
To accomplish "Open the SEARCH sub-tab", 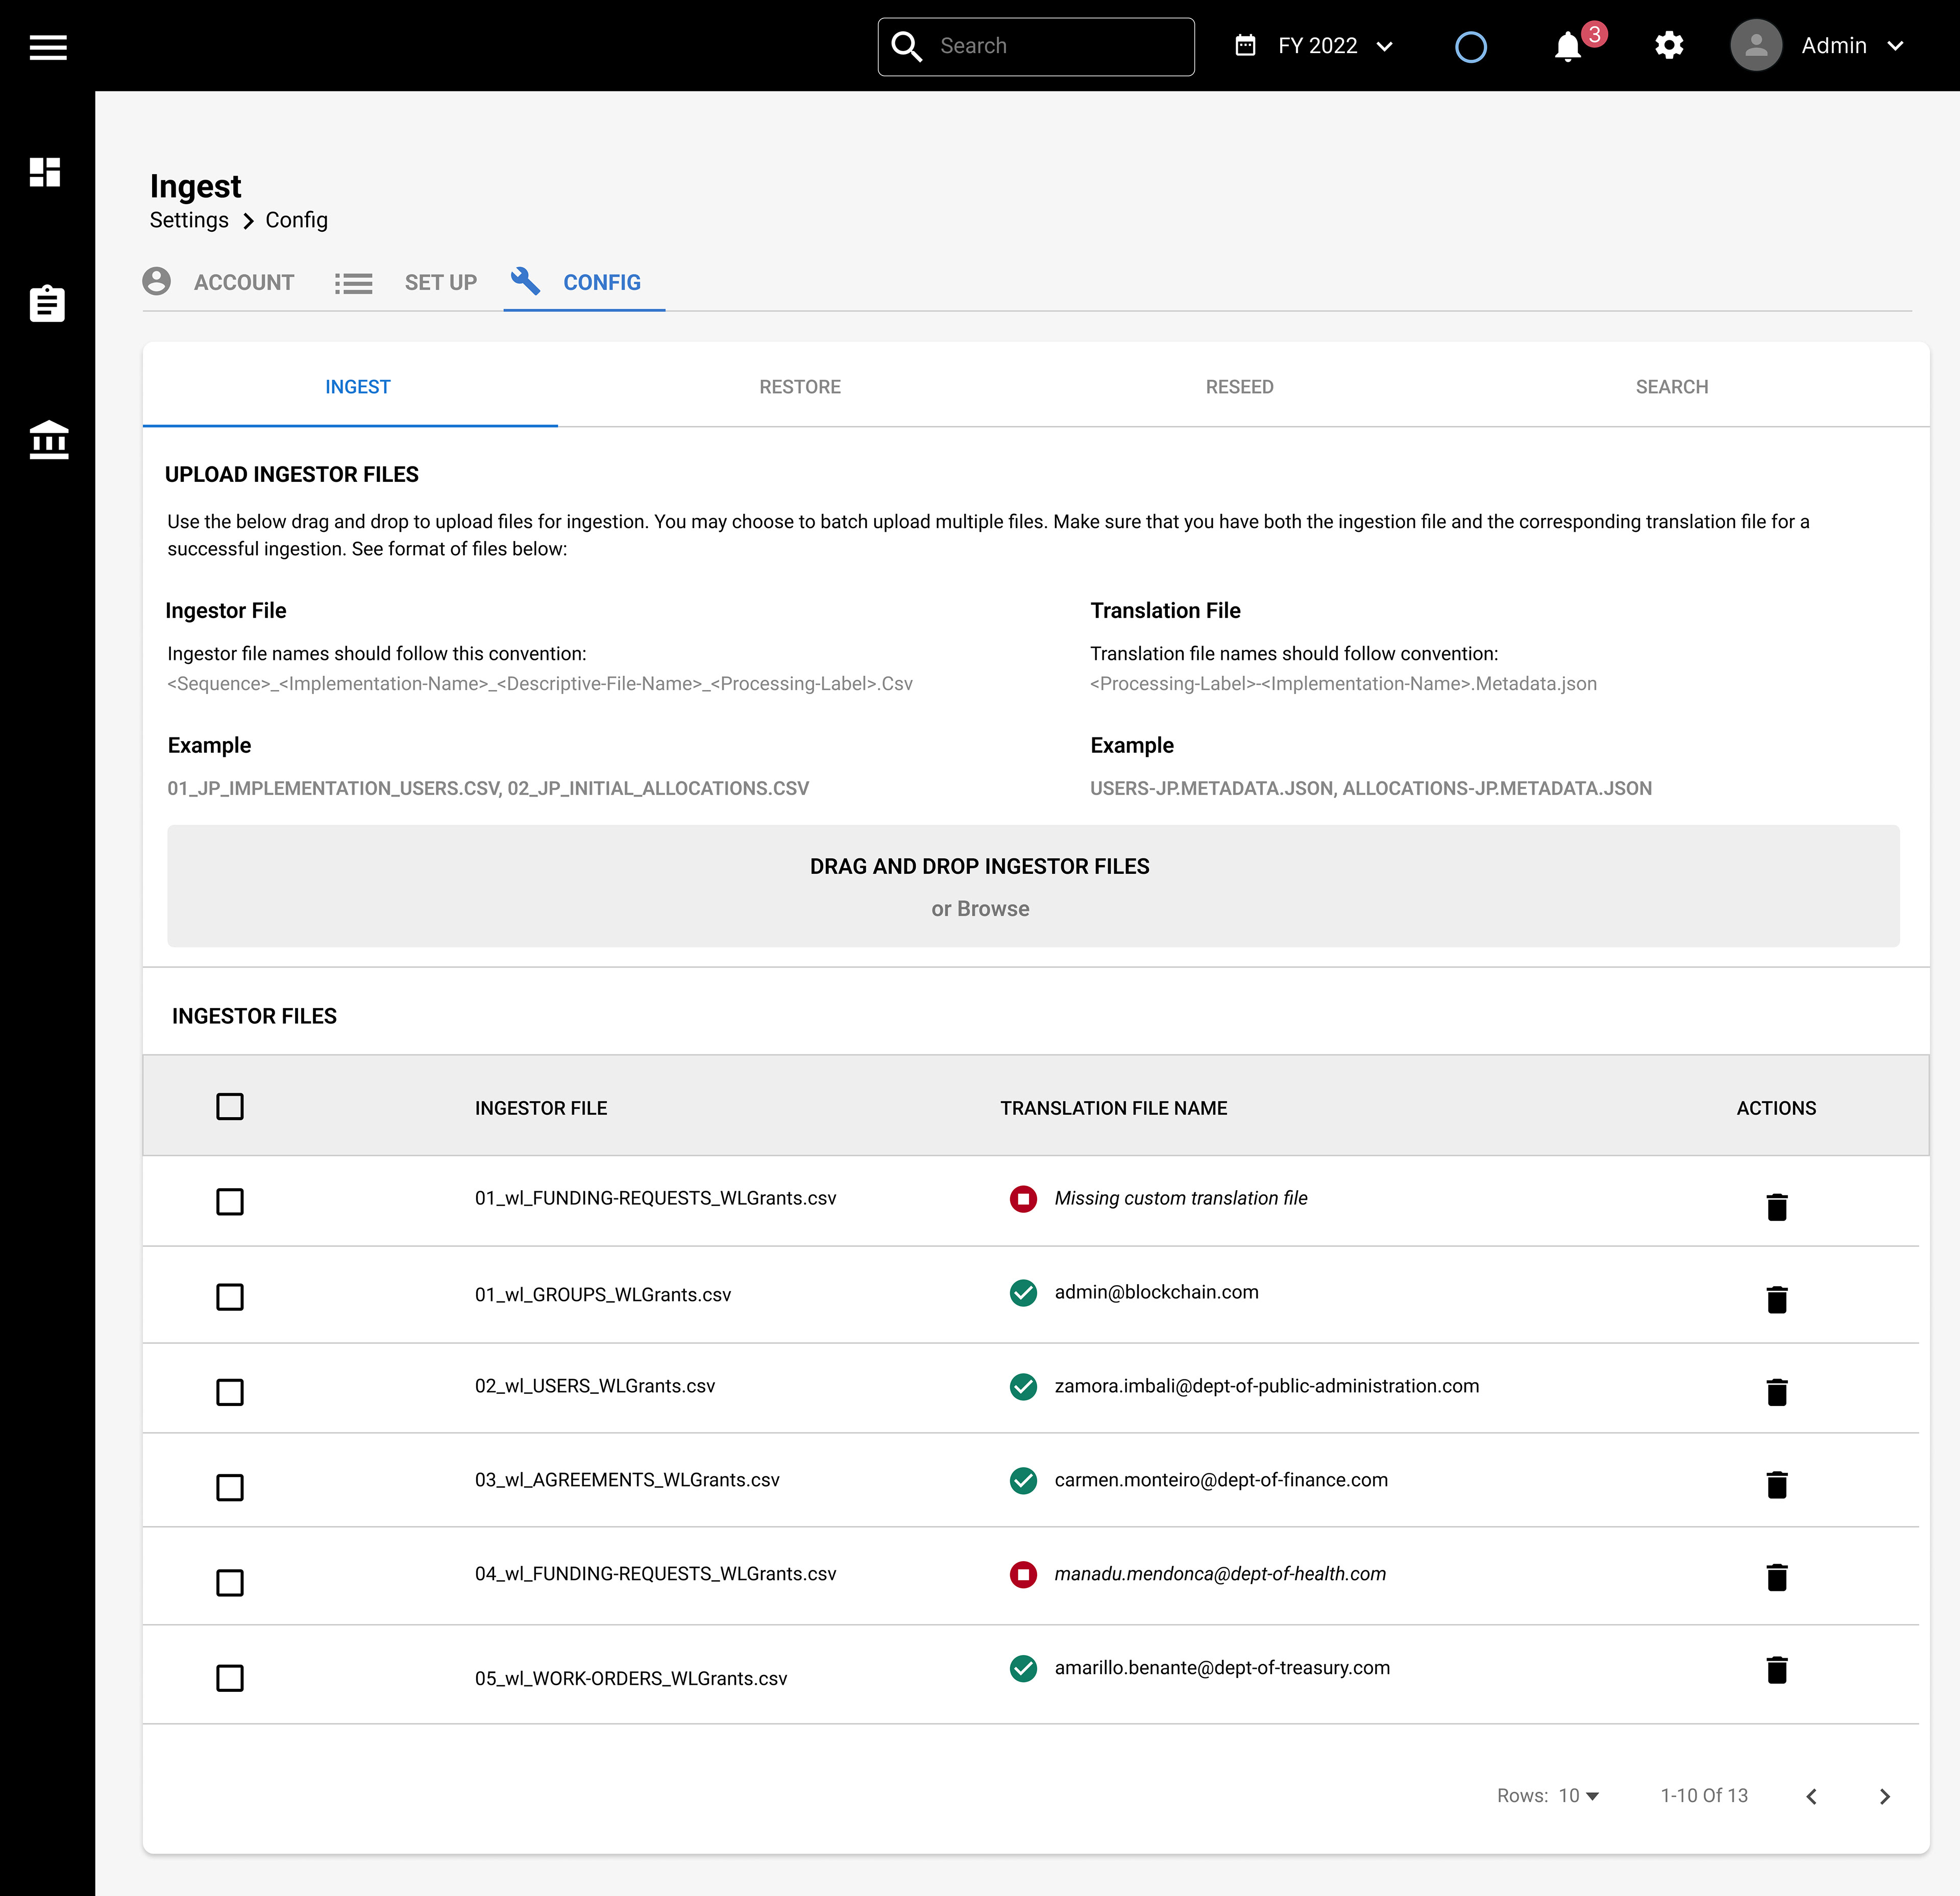I will point(1672,387).
